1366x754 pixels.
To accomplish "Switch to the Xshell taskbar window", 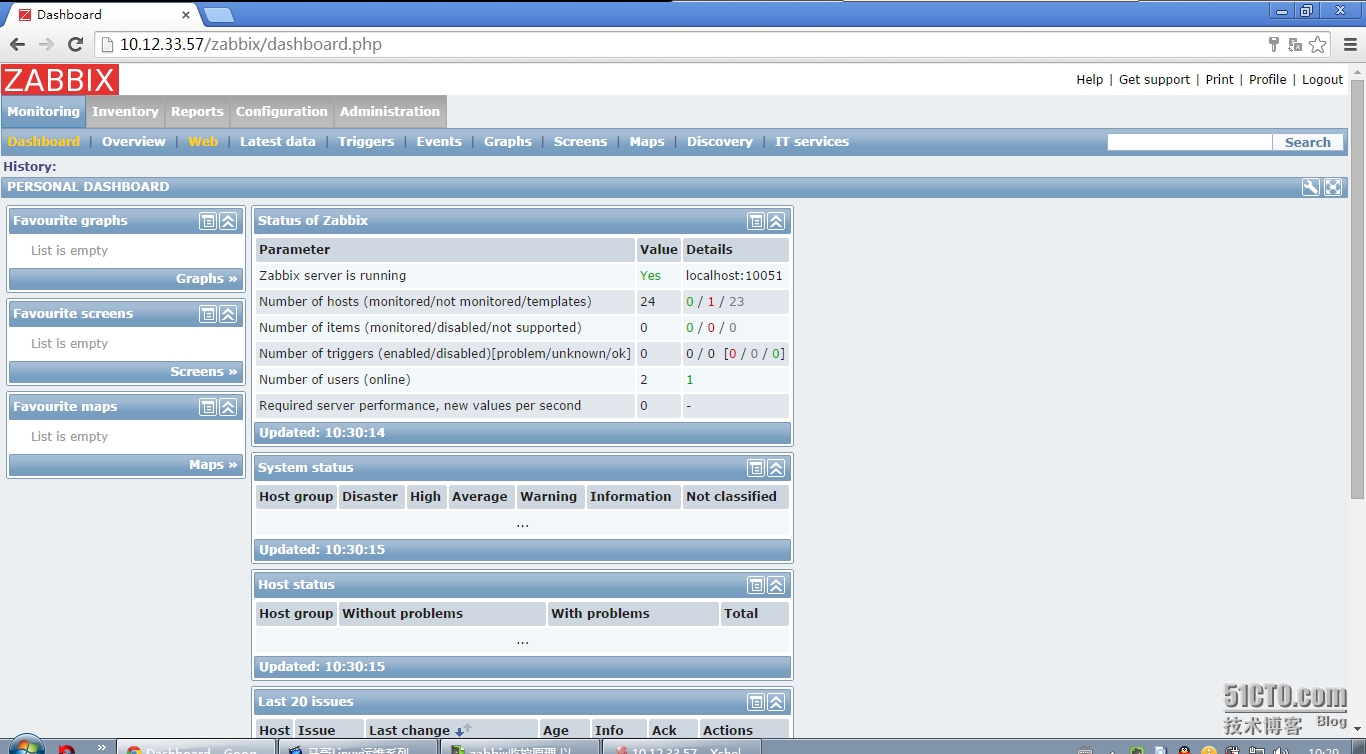I will click(680, 747).
